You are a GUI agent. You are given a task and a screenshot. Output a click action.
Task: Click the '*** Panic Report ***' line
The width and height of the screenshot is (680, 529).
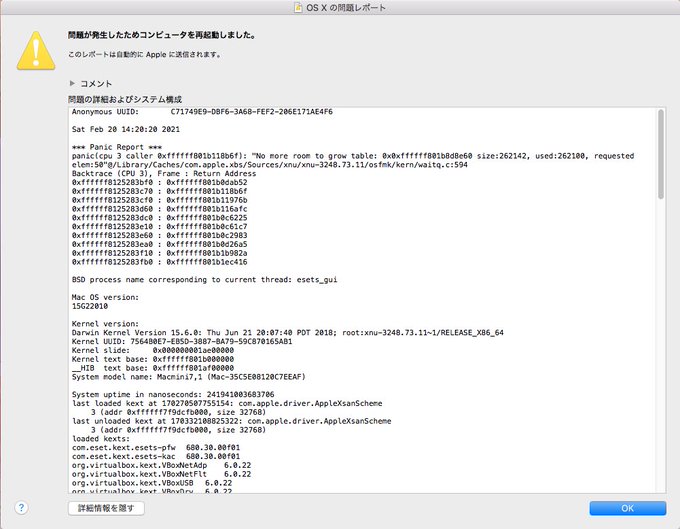(117, 147)
